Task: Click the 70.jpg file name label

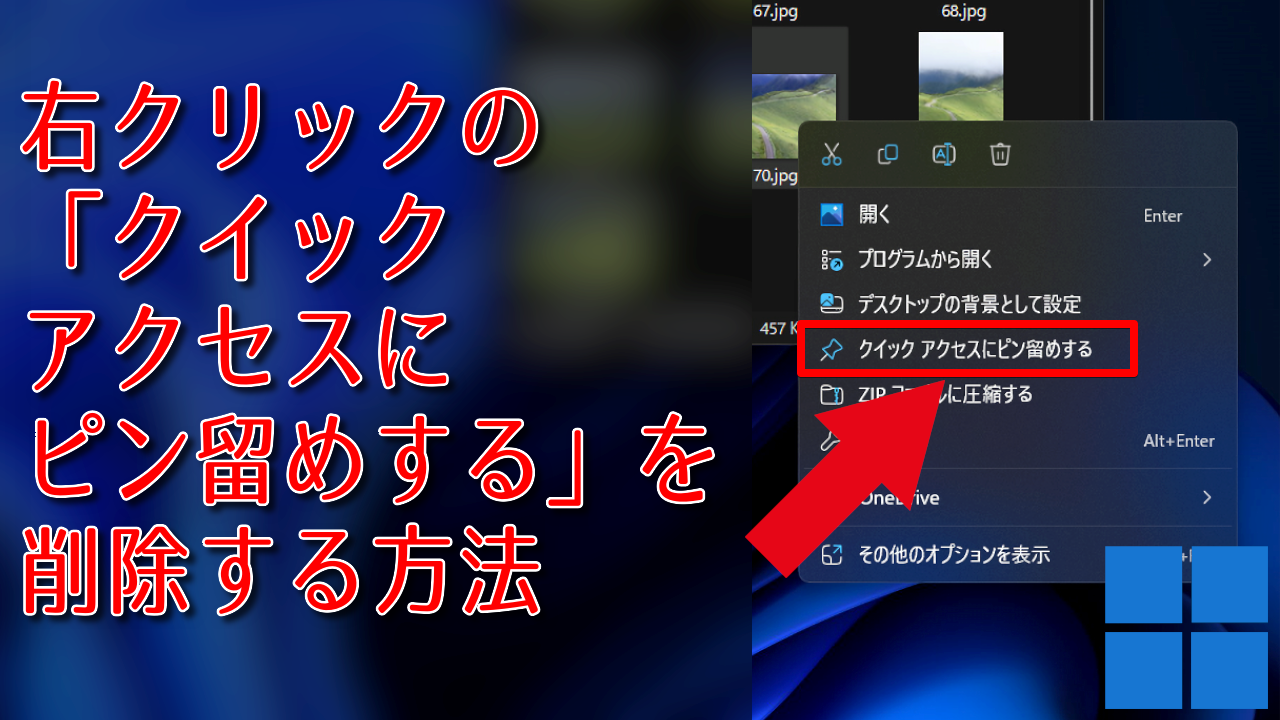Action: coord(776,177)
